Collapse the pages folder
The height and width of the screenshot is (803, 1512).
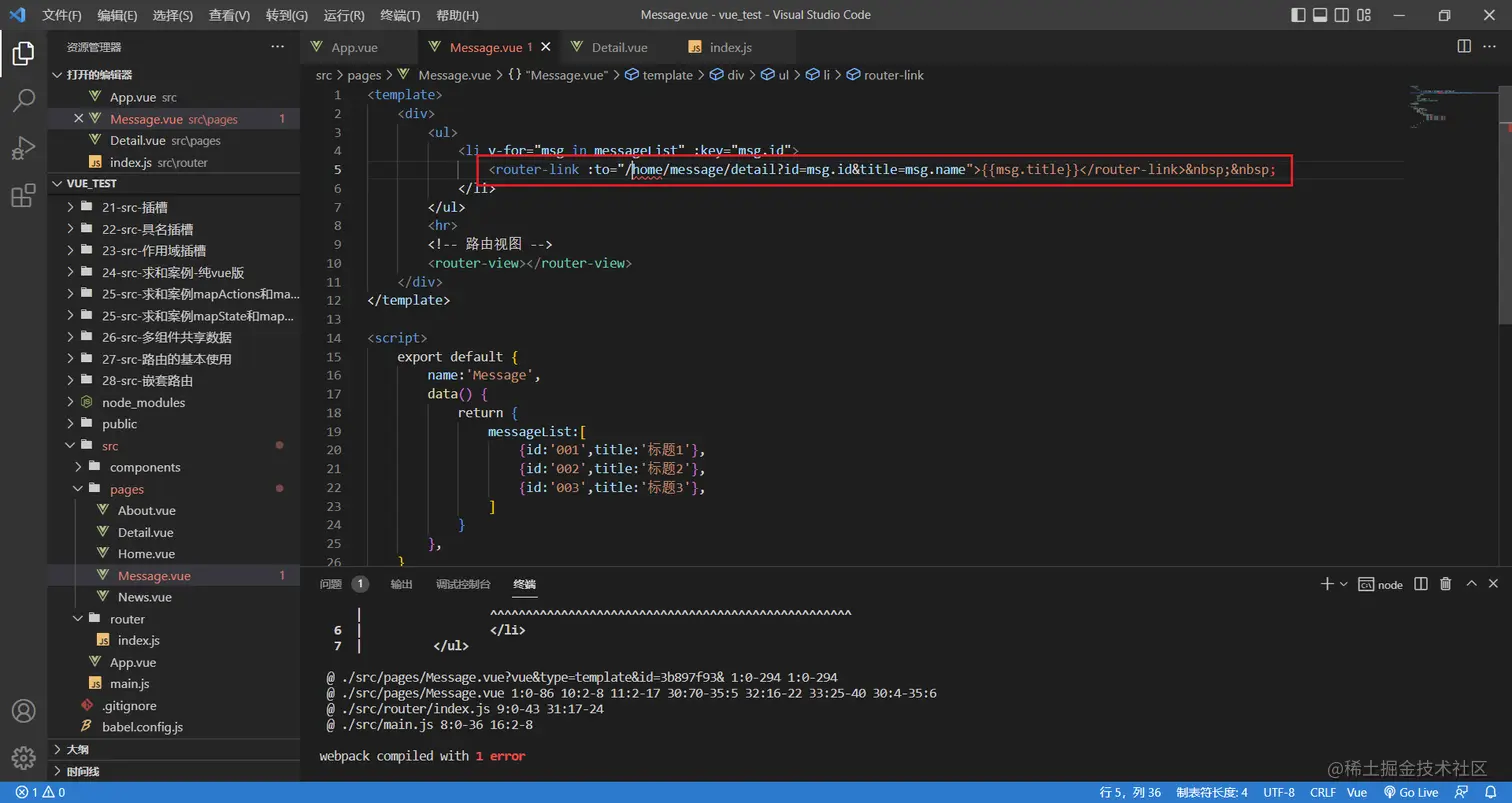[126, 489]
